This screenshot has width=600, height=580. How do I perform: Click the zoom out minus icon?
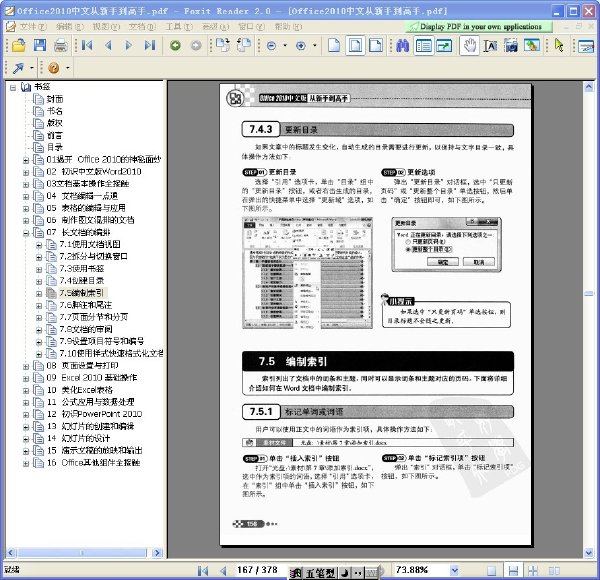tap(271, 46)
